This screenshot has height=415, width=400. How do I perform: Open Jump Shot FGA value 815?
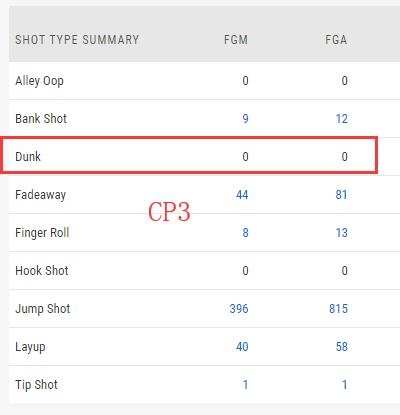click(x=339, y=309)
